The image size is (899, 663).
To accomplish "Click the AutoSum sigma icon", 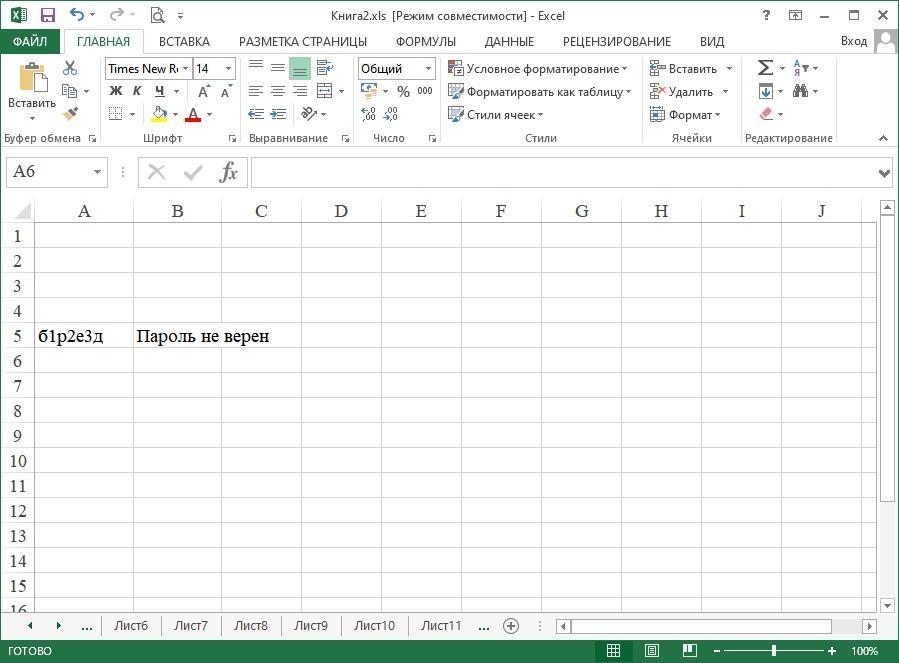I will (x=765, y=68).
